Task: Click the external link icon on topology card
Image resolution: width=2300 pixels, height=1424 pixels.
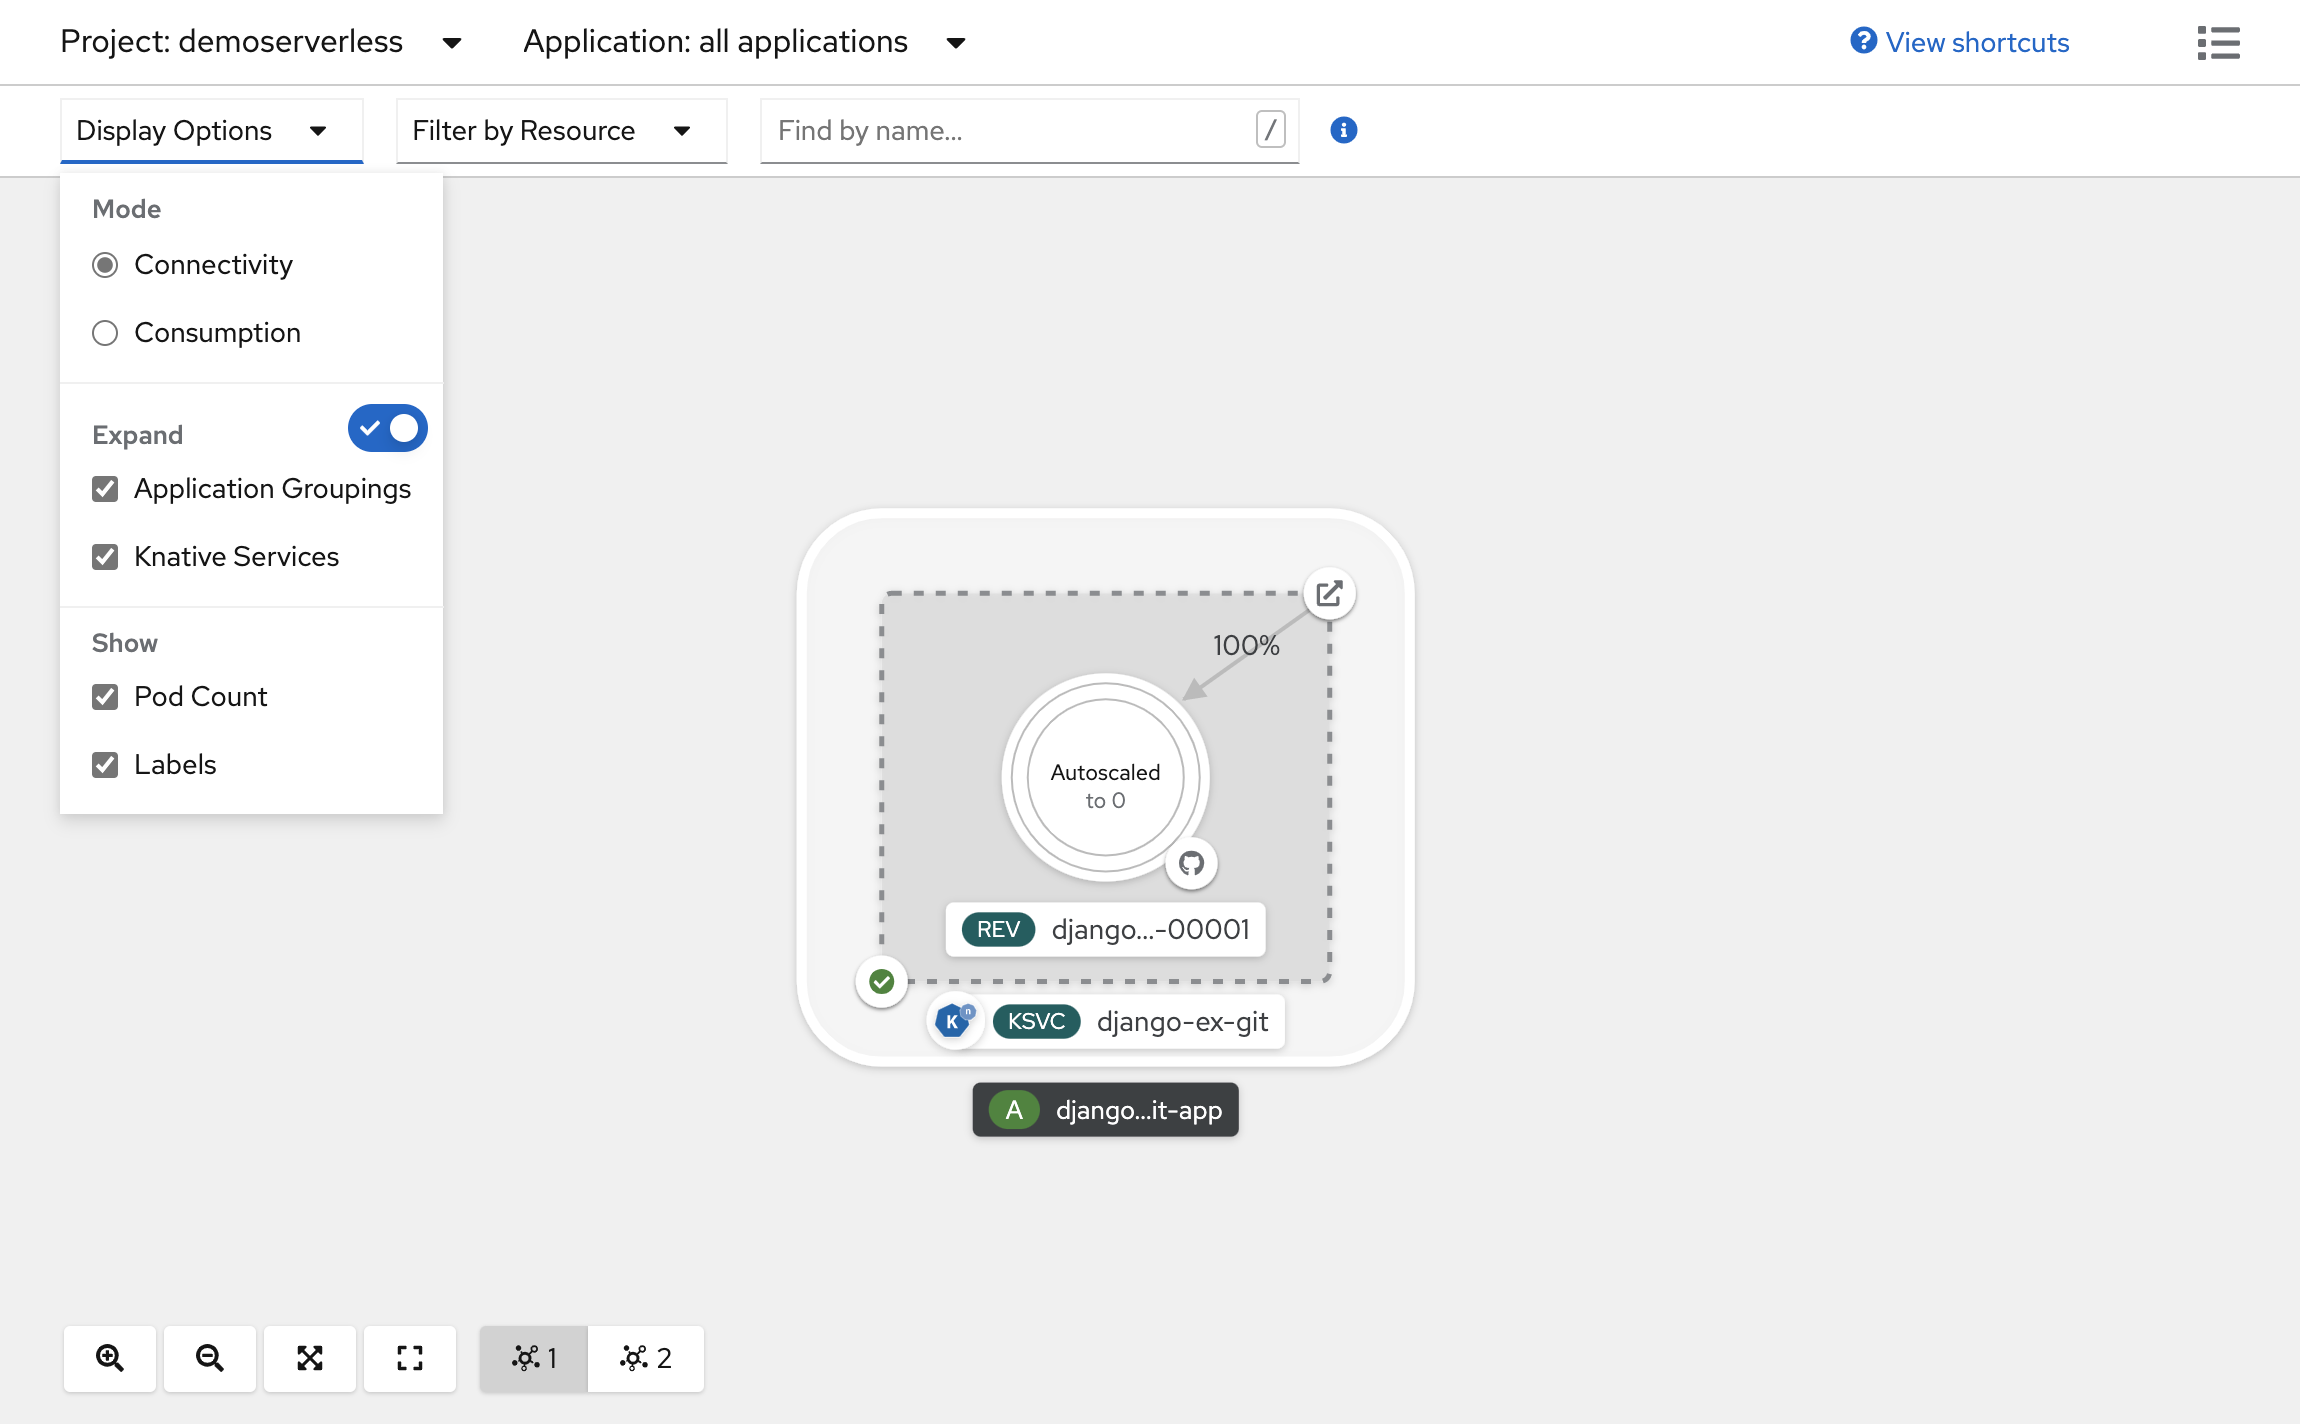Action: [x=1329, y=593]
